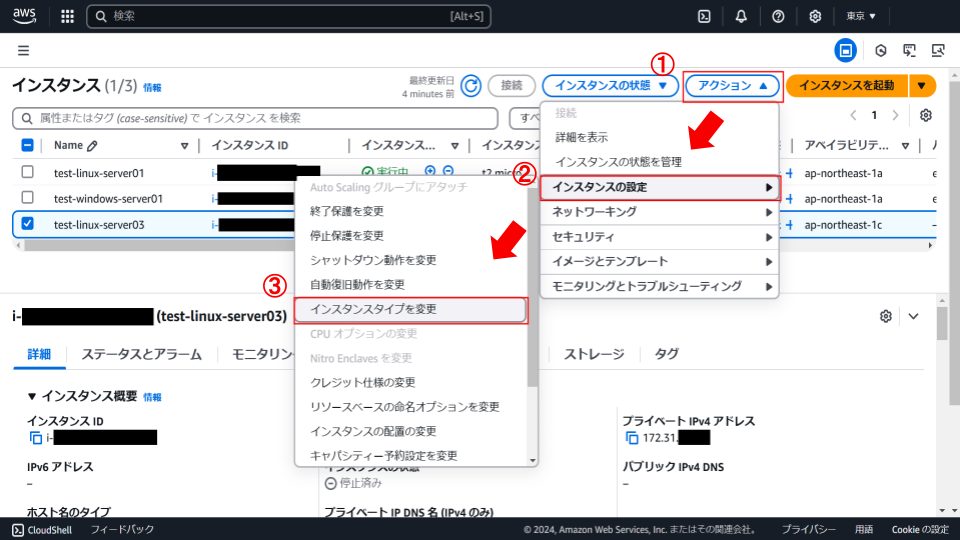Open the フィードバック link in footer

click(x=122, y=530)
